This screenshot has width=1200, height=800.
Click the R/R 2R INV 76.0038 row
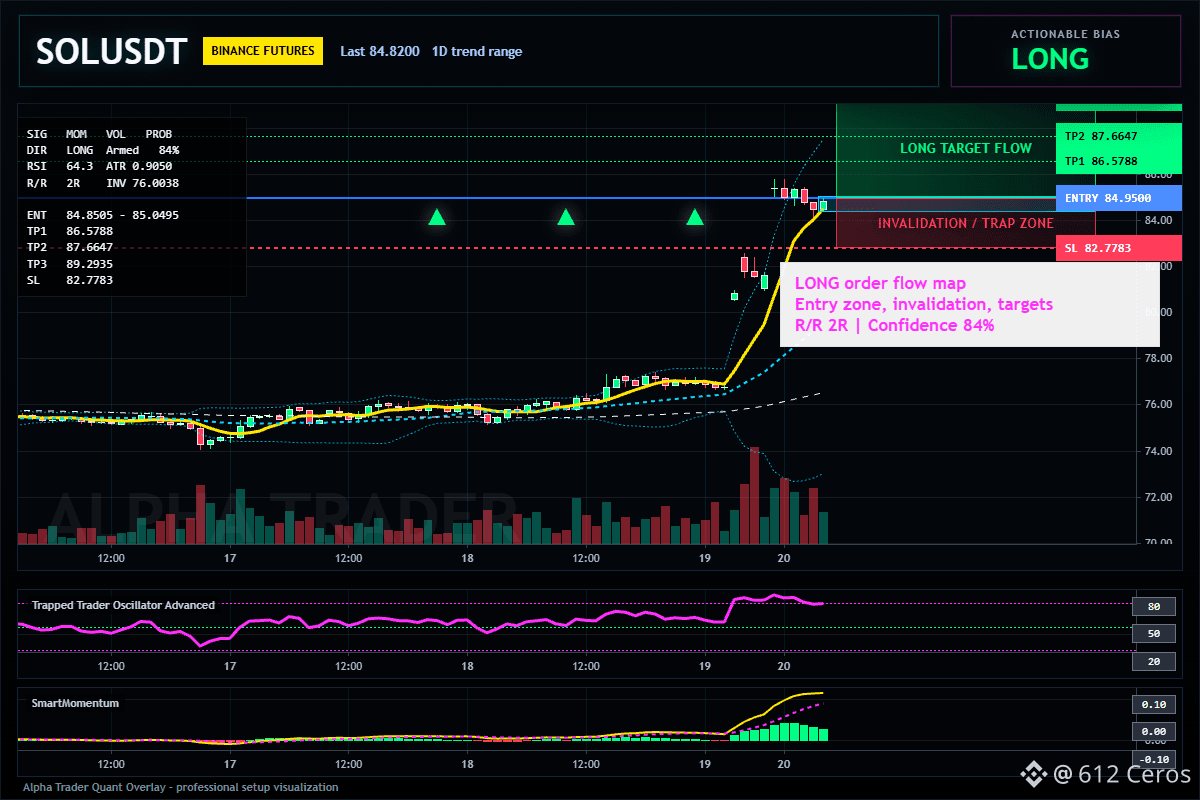(x=103, y=183)
